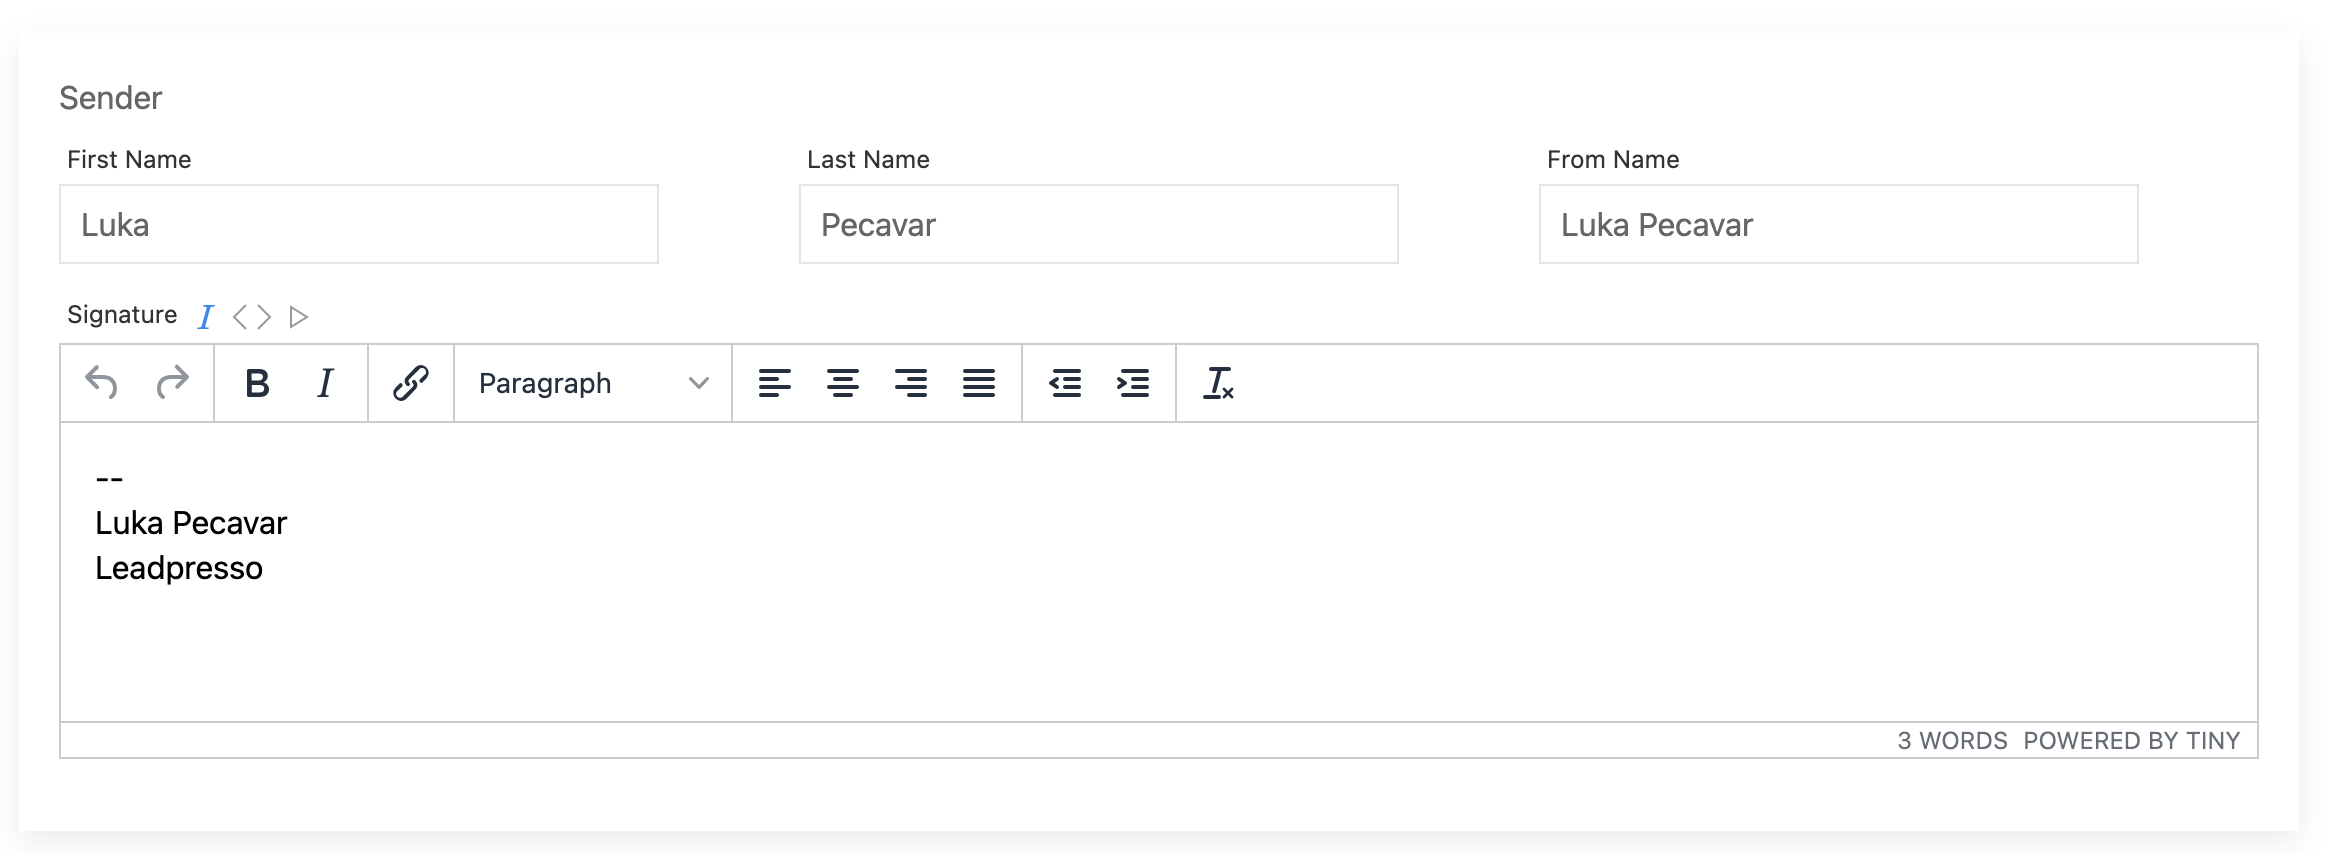
Task: Switch to HTML code view for signature
Action: (x=252, y=317)
